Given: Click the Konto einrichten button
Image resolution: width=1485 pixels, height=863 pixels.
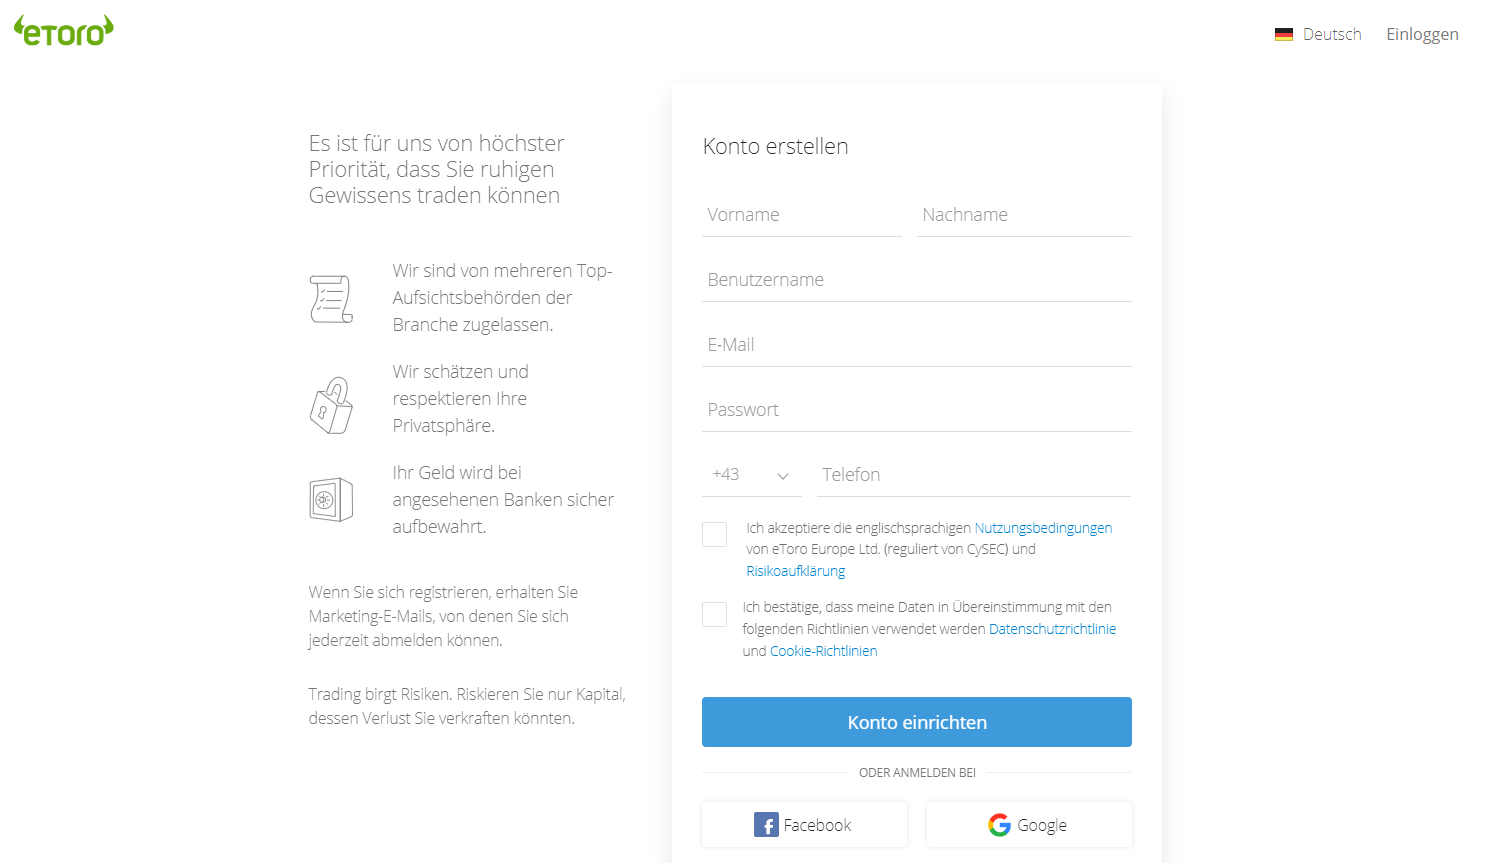Looking at the screenshot, I should tap(917, 722).
